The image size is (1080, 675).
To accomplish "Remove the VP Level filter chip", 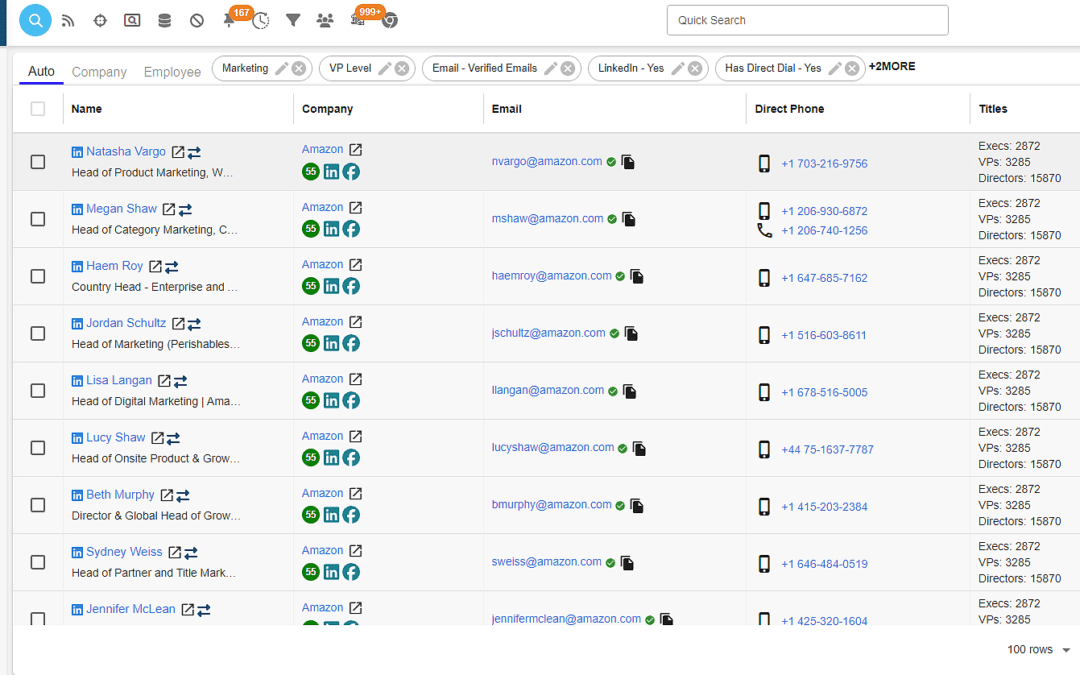I will tap(401, 69).
